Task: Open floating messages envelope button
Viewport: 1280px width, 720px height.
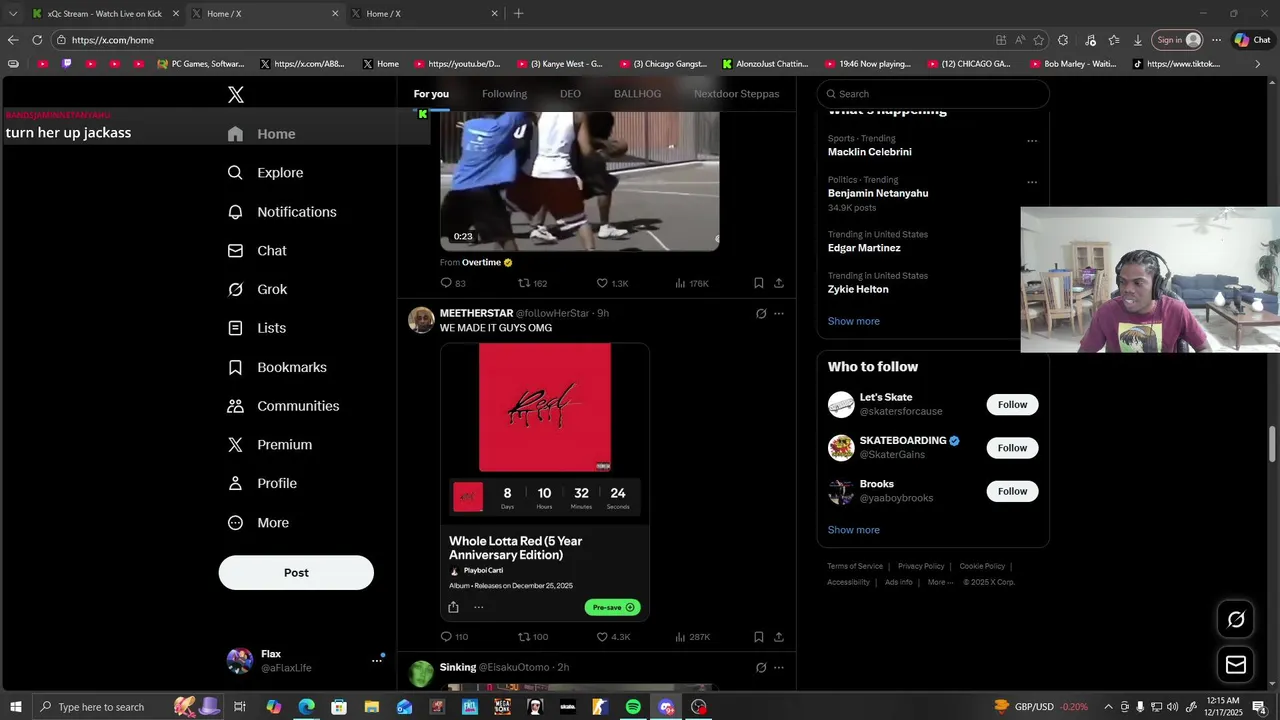Action: coord(1236,665)
